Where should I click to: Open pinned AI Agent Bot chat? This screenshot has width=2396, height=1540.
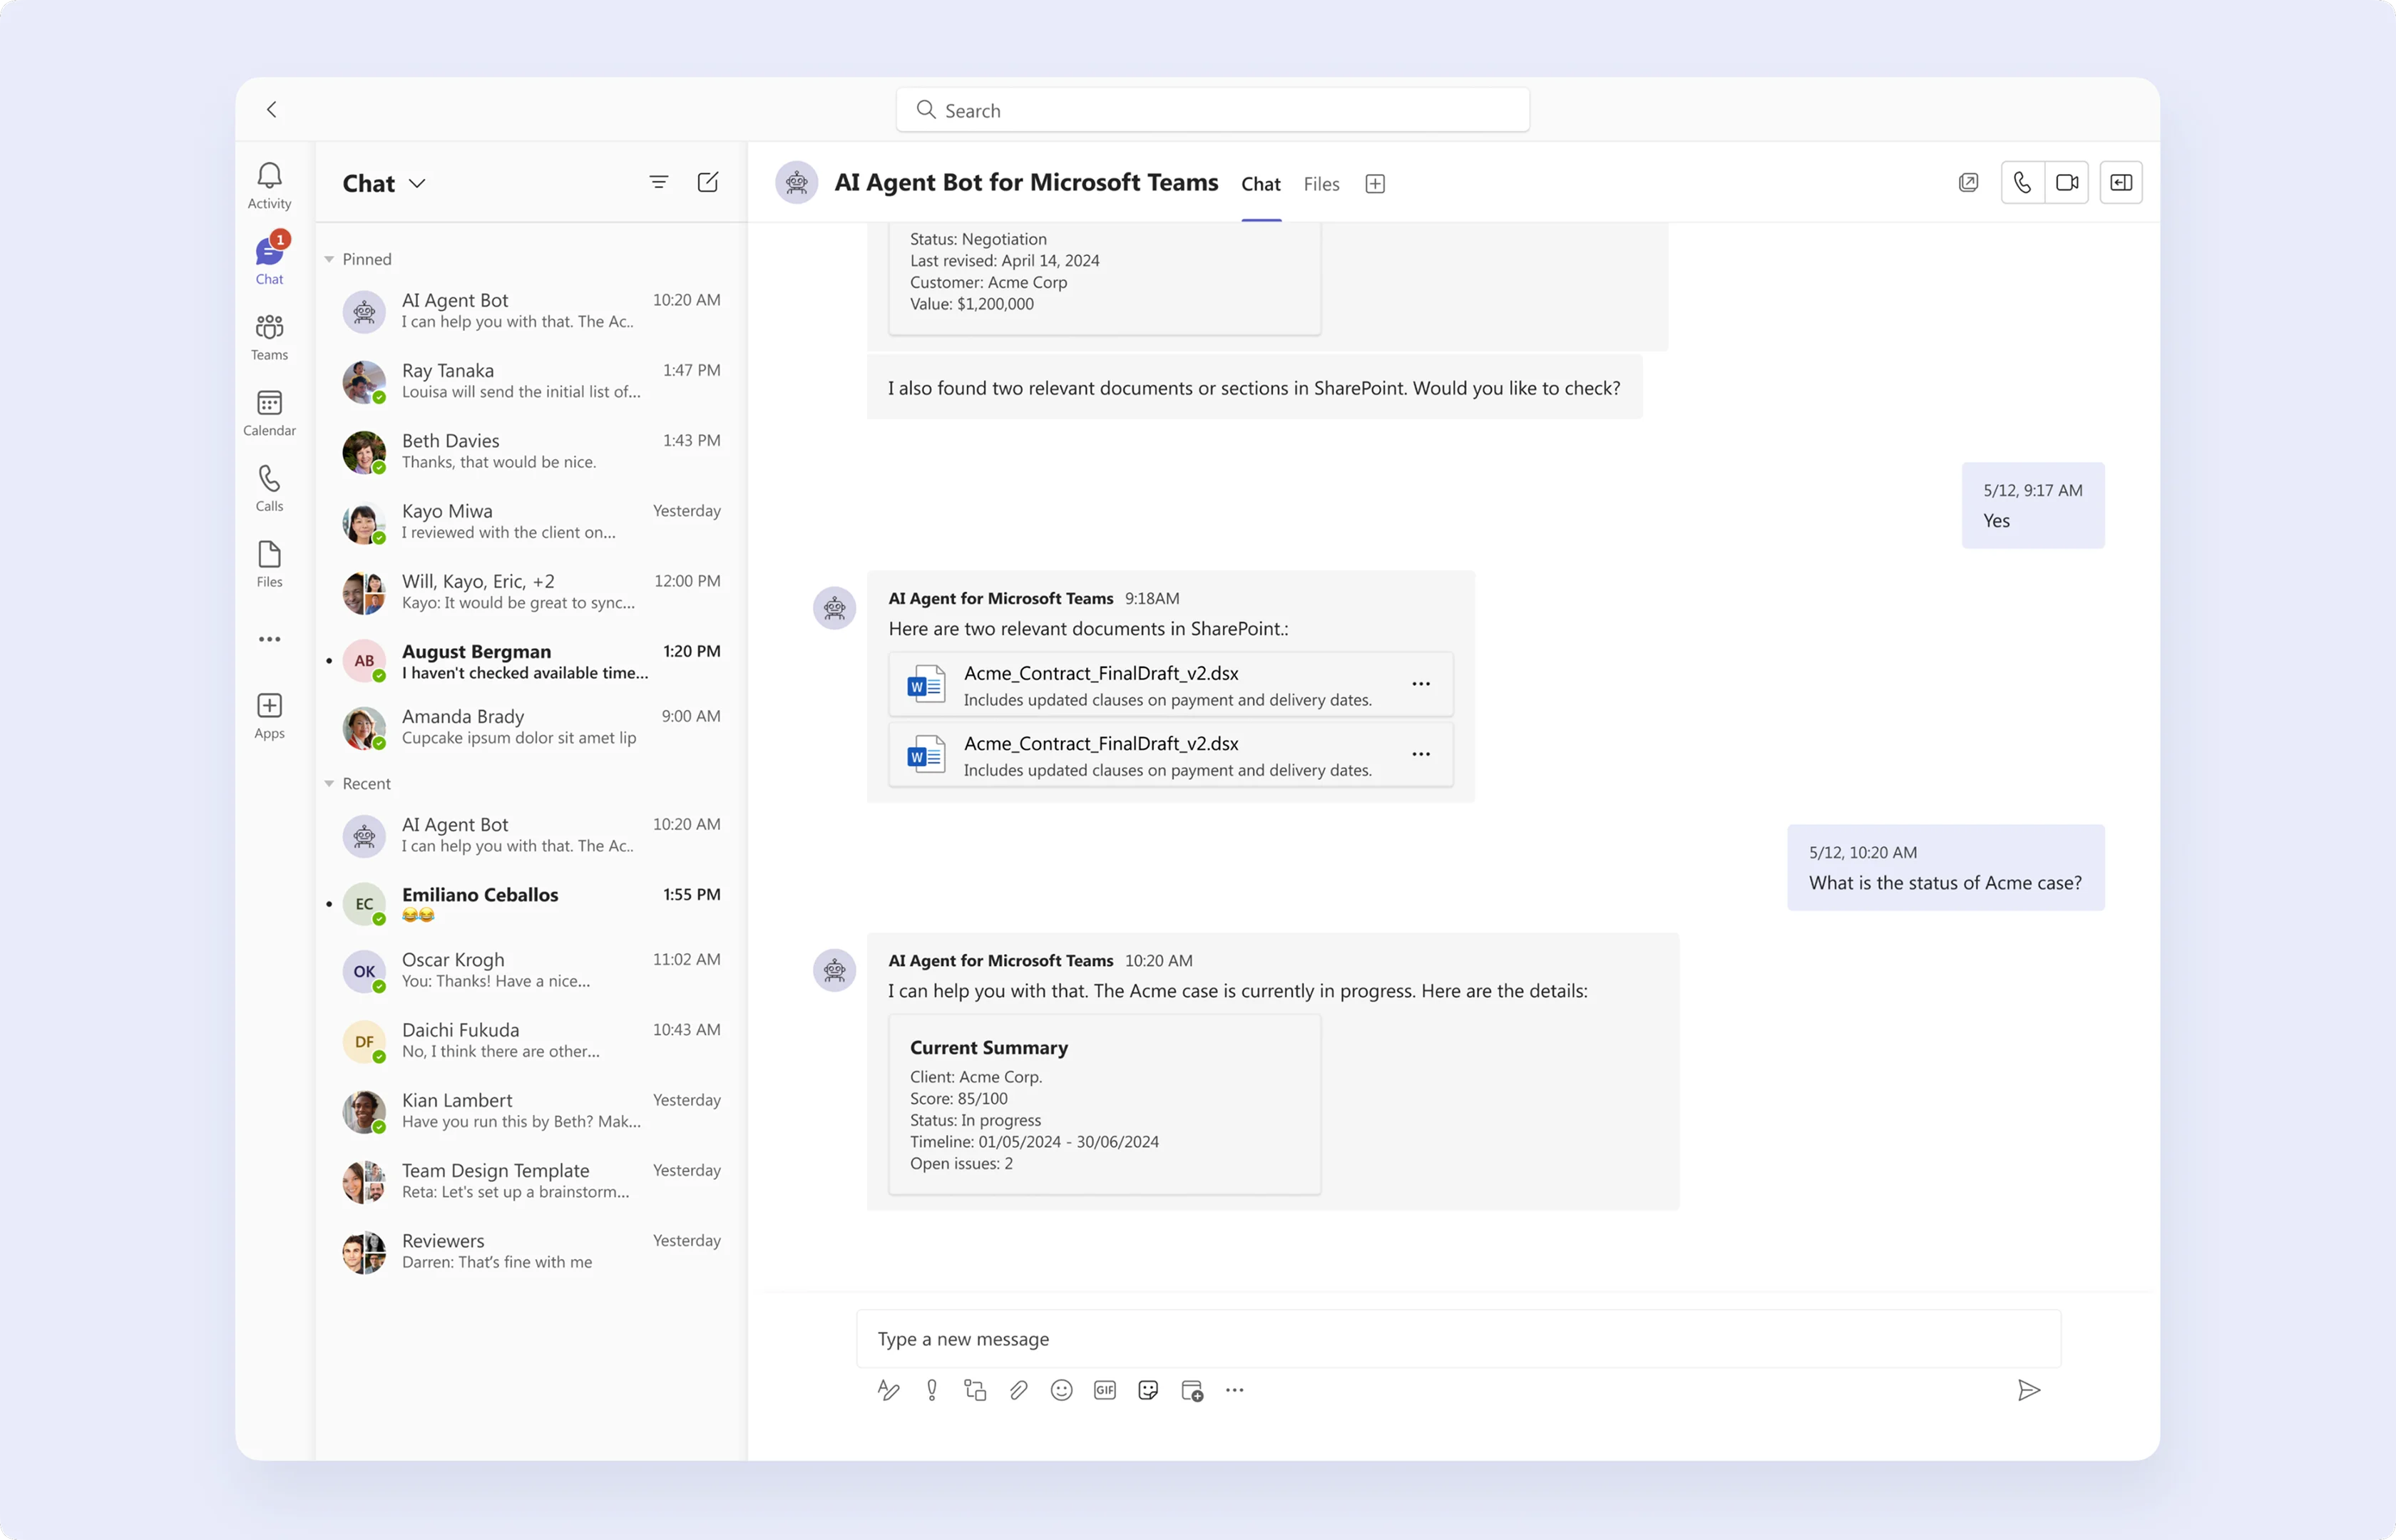pos(531,311)
